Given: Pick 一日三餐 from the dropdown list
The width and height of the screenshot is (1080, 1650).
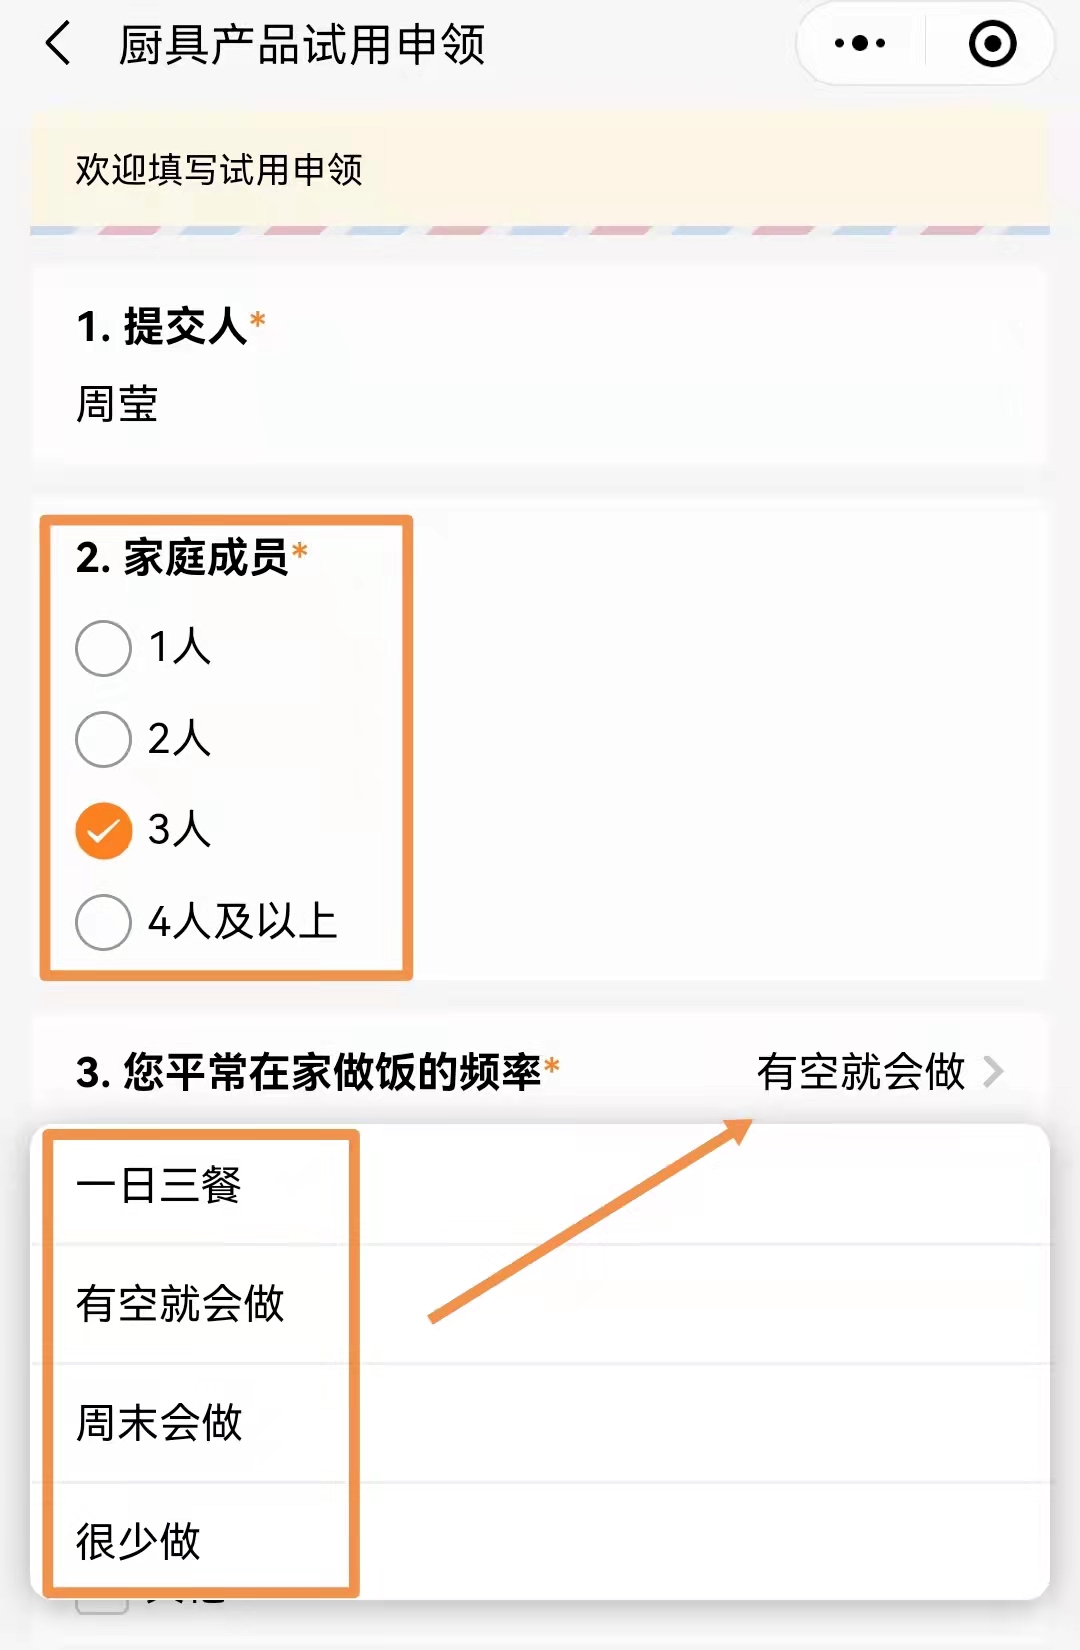Looking at the screenshot, I should [160, 1186].
